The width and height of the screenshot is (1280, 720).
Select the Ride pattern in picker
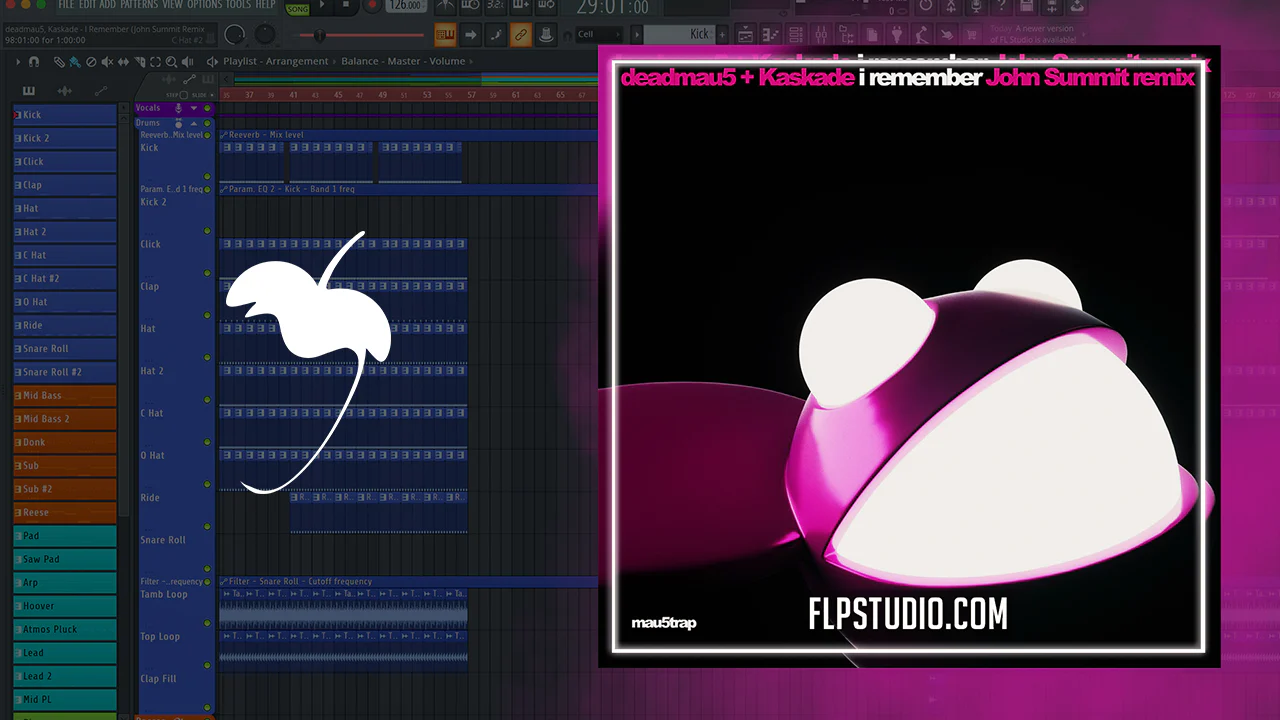65,325
